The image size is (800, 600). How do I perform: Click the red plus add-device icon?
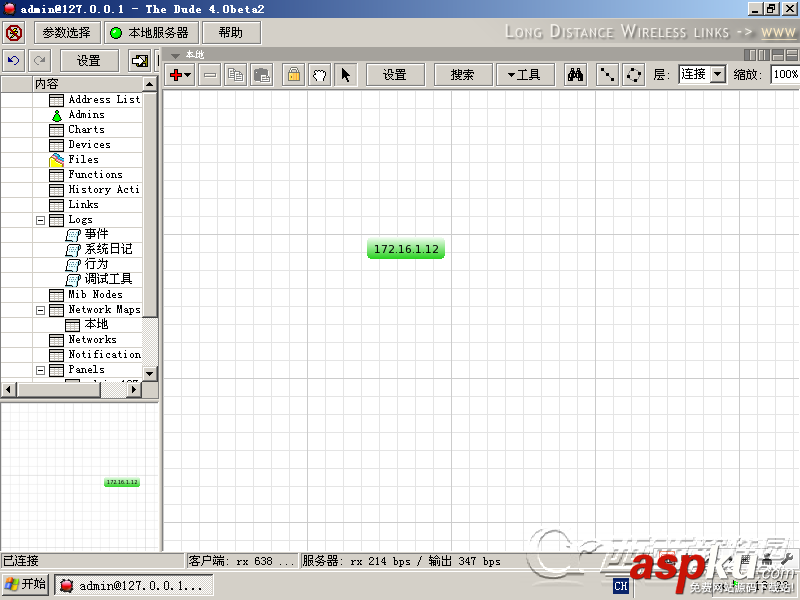[x=180, y=75]
